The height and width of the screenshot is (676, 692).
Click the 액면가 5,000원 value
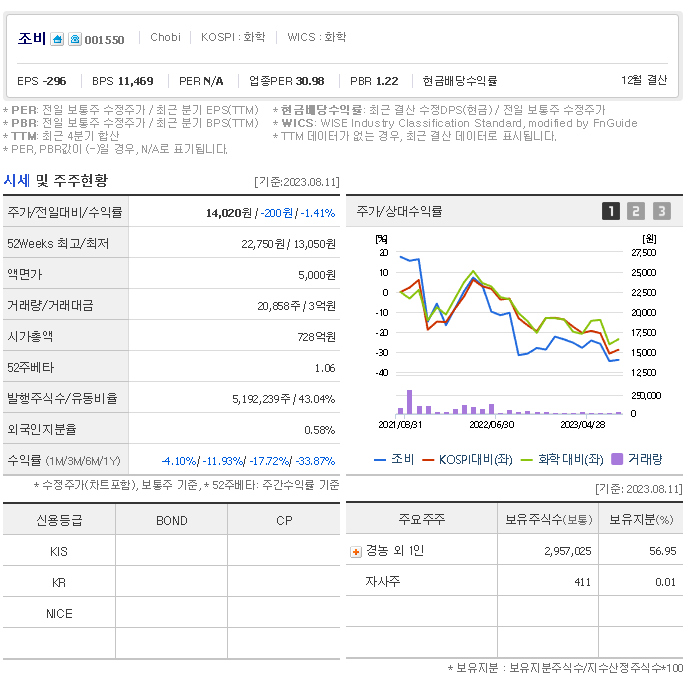(317, 275)
